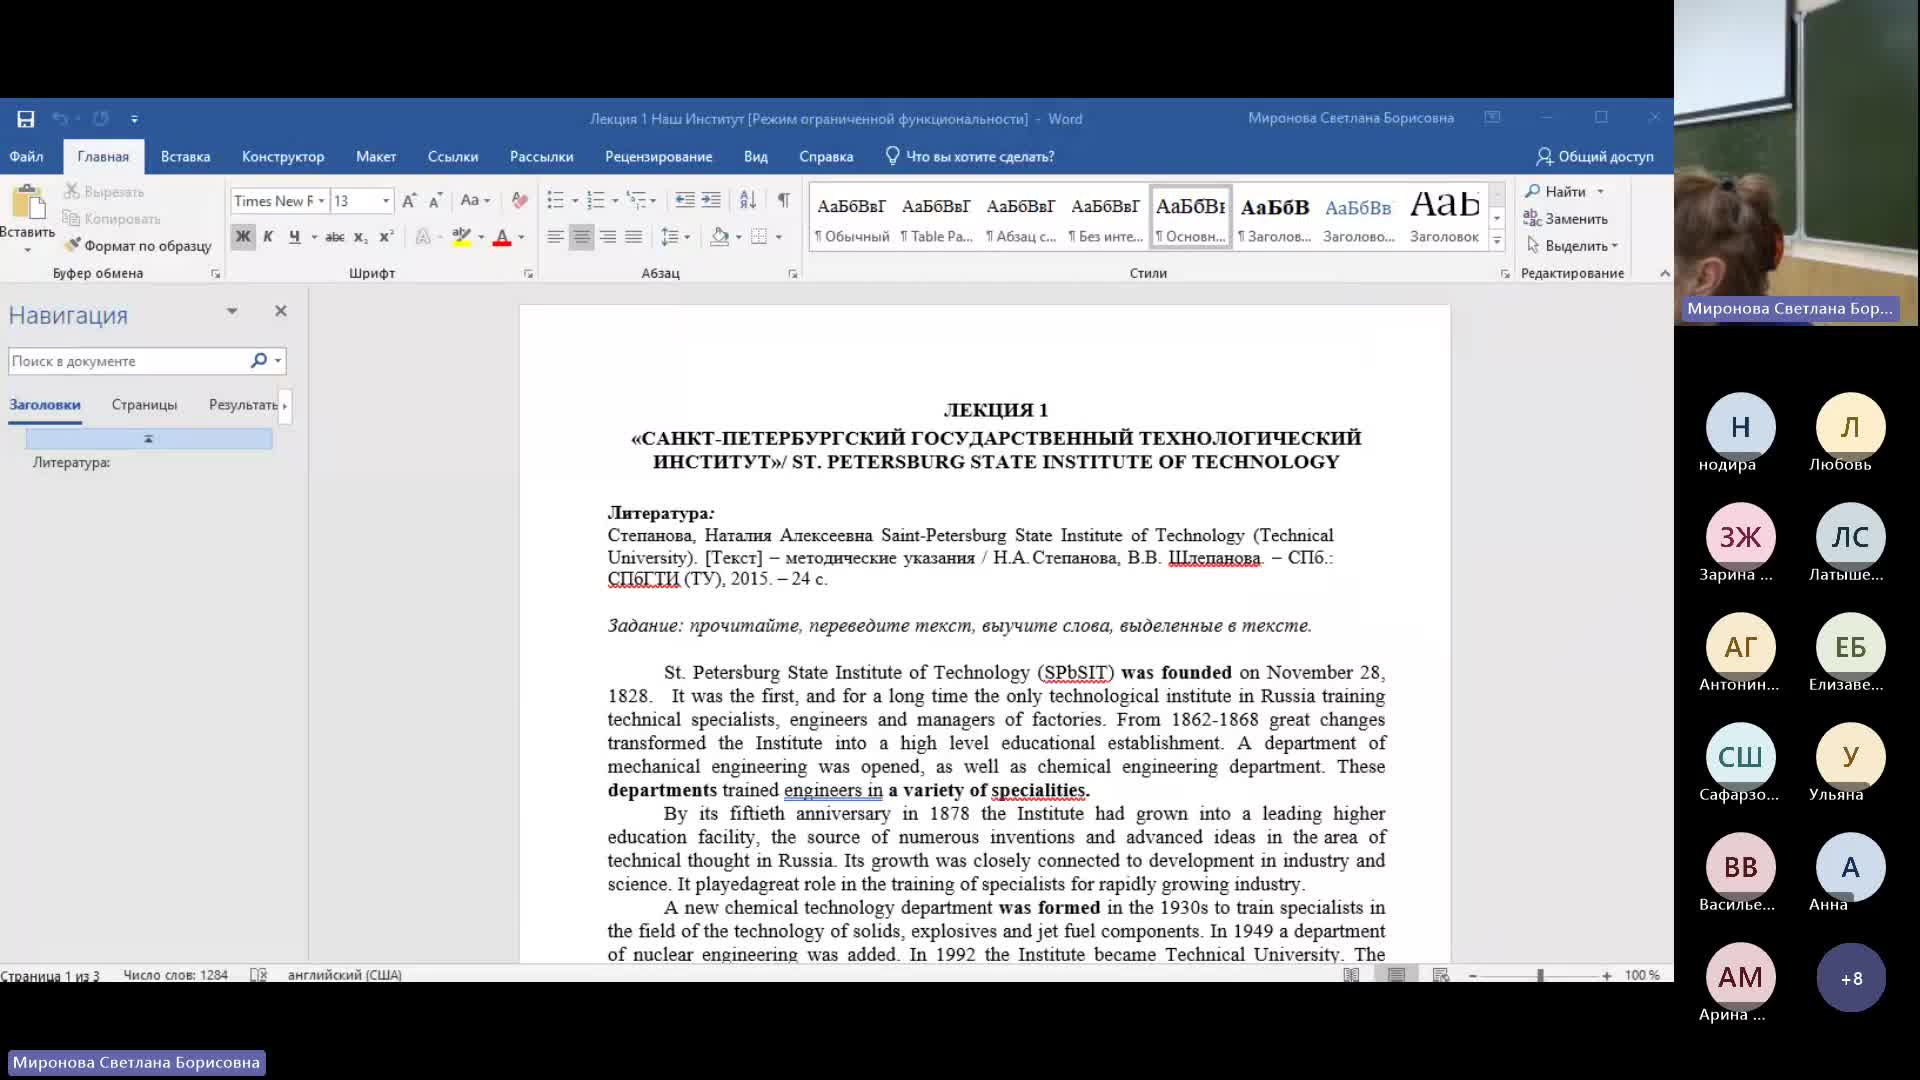Toggle underline Ч formatting
The height and width of the screenshot is (1080, 1920).
click(294, 237)
